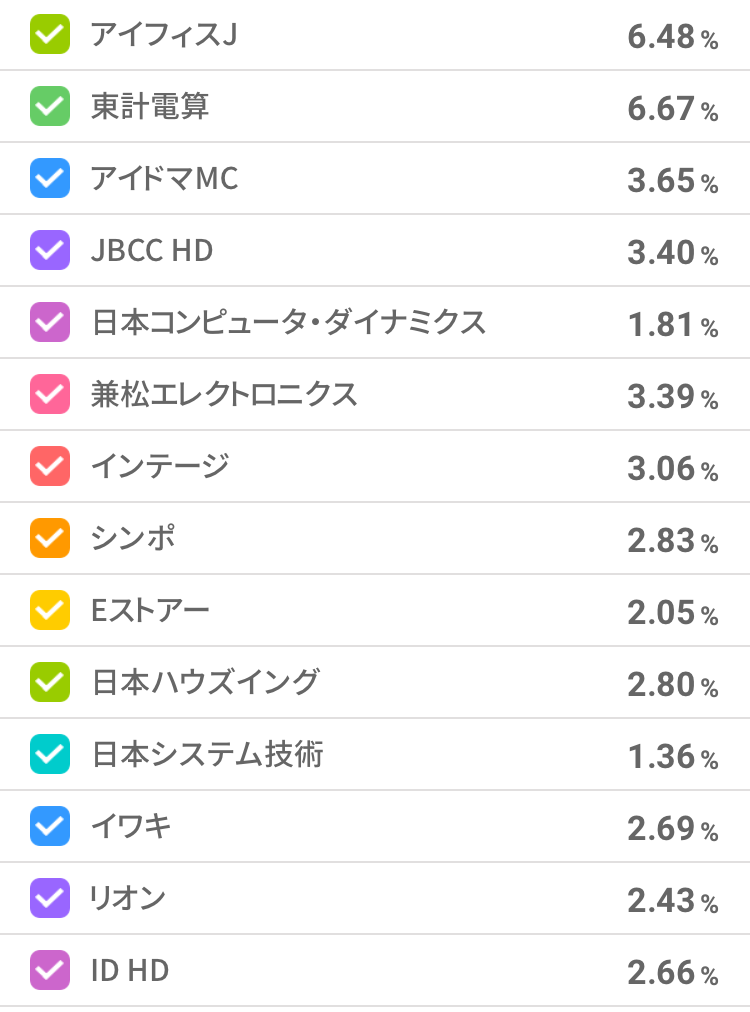Image resolution: width=750 pixels, height=1012 pixels.
Task: Uncheck the Eストアー yellow checkbox
Action: (50, 610)
